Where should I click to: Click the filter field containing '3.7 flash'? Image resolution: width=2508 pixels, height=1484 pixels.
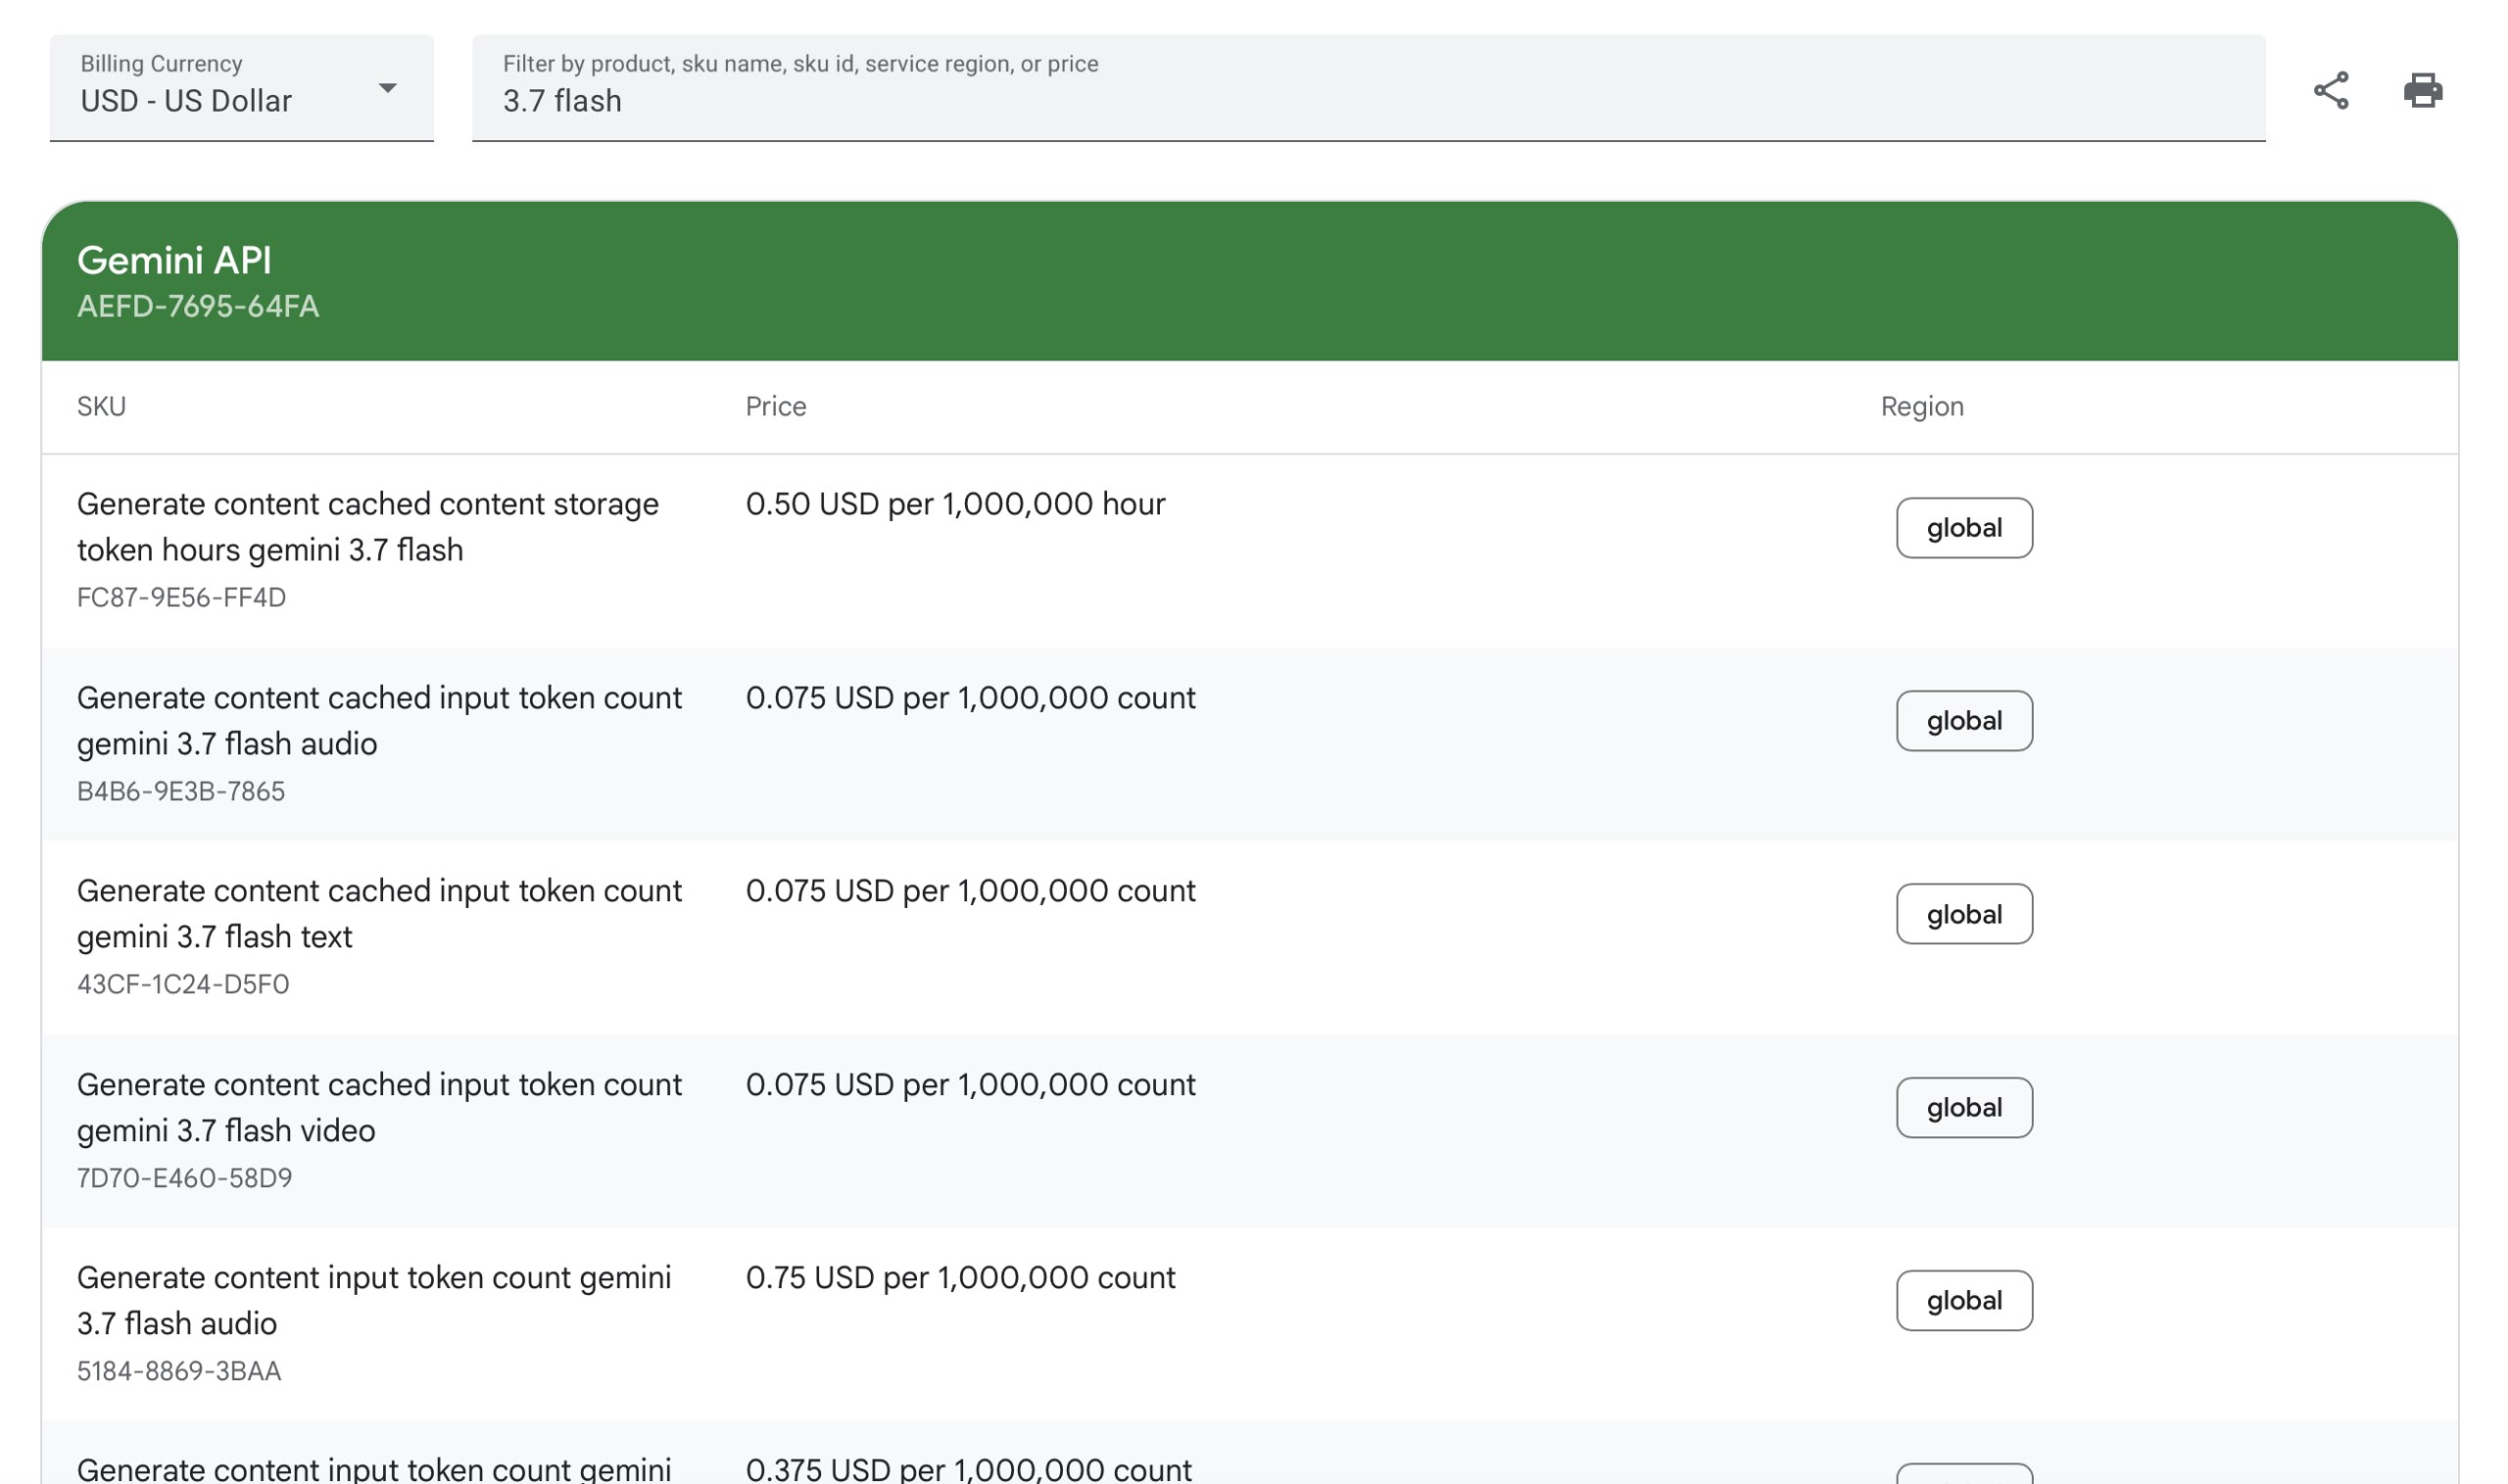coord(1368,88)
